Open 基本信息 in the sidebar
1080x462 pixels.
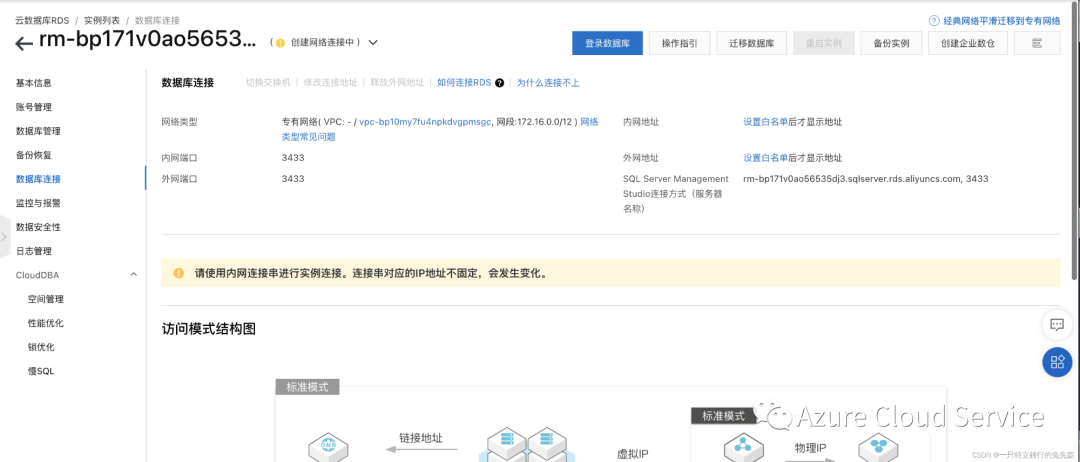[34, 83]
